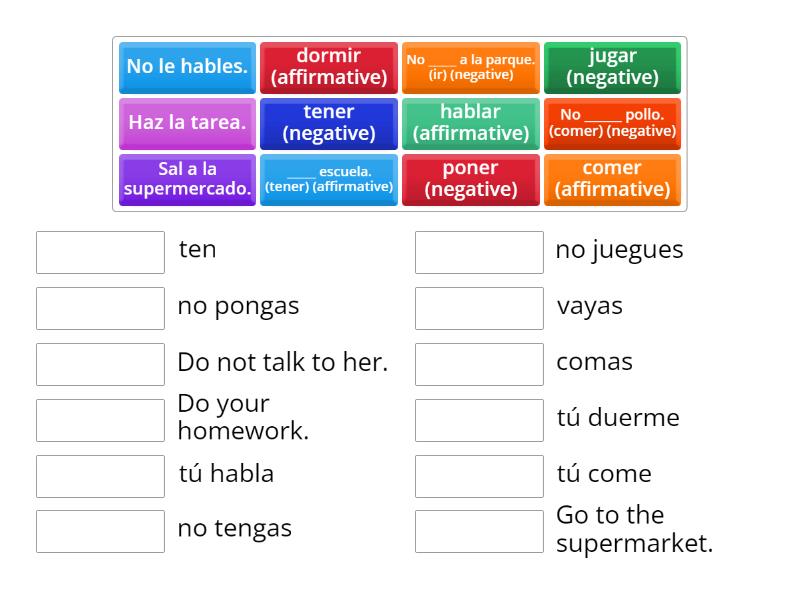Click the answer box next to 'ten'
The width and height of the screenshot is (800, 600).
tap(99, 252)
